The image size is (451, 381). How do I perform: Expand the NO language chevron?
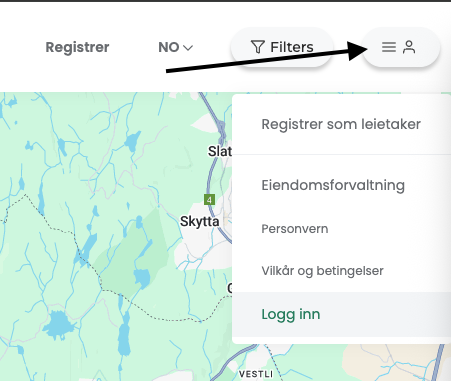188,48
